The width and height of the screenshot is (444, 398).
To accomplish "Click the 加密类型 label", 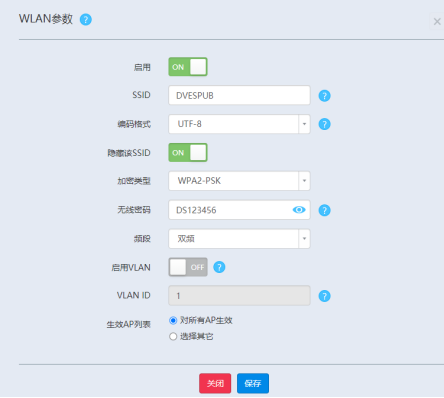I will point(134,181).
